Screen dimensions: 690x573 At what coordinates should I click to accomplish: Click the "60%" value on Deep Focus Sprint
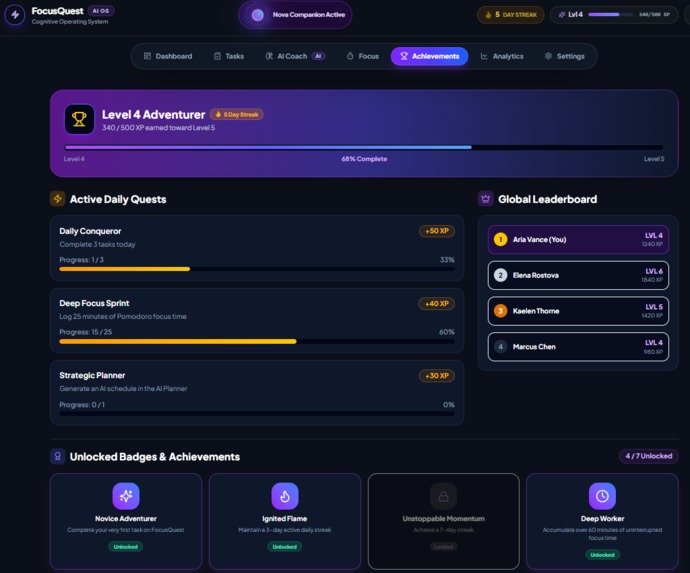(447, 332)
